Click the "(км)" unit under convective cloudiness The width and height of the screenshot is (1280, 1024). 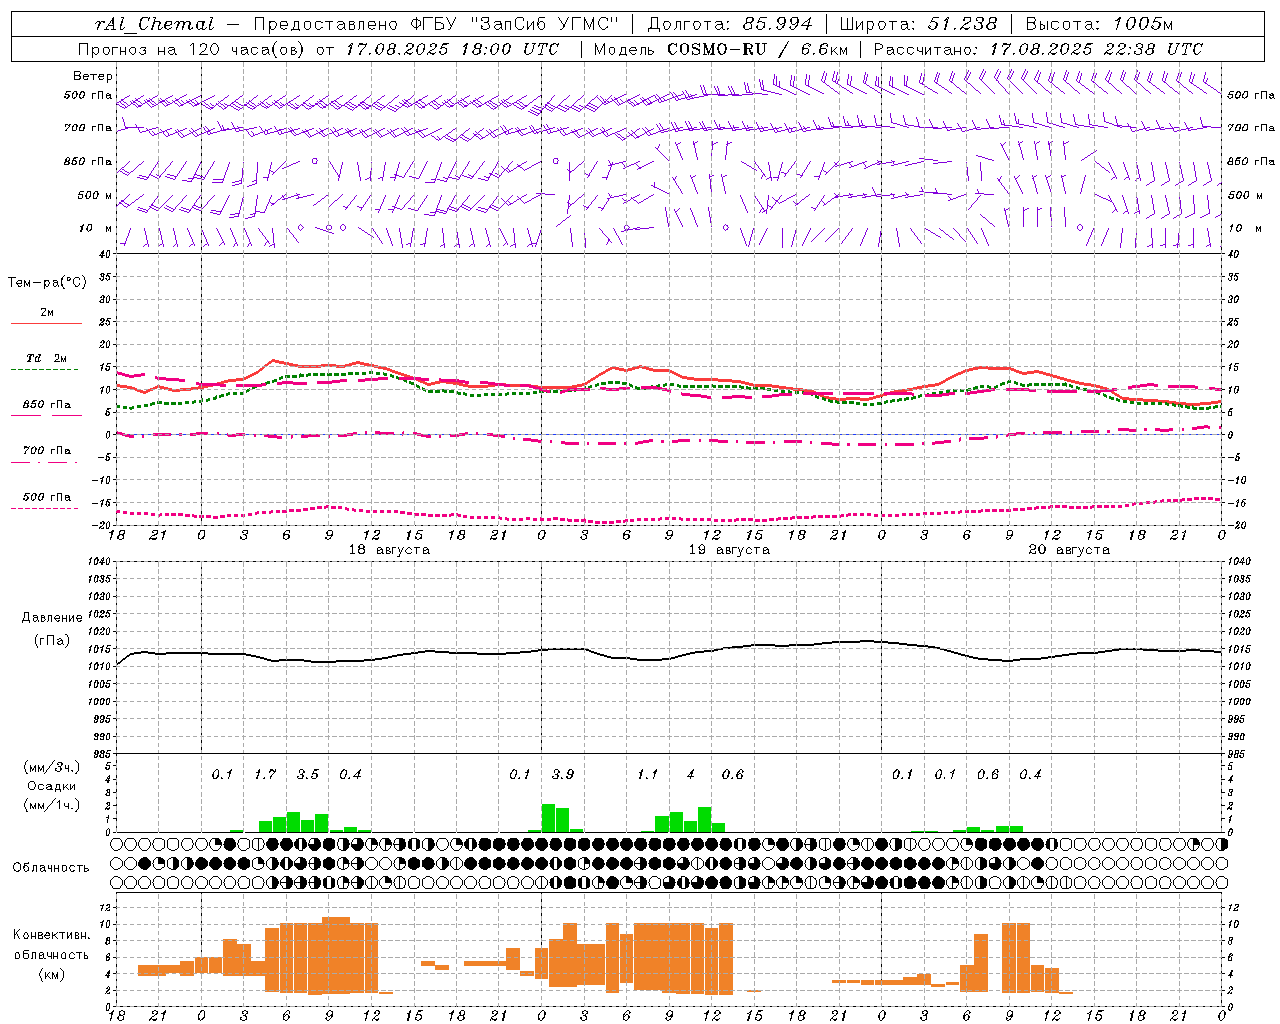(52, 974)
